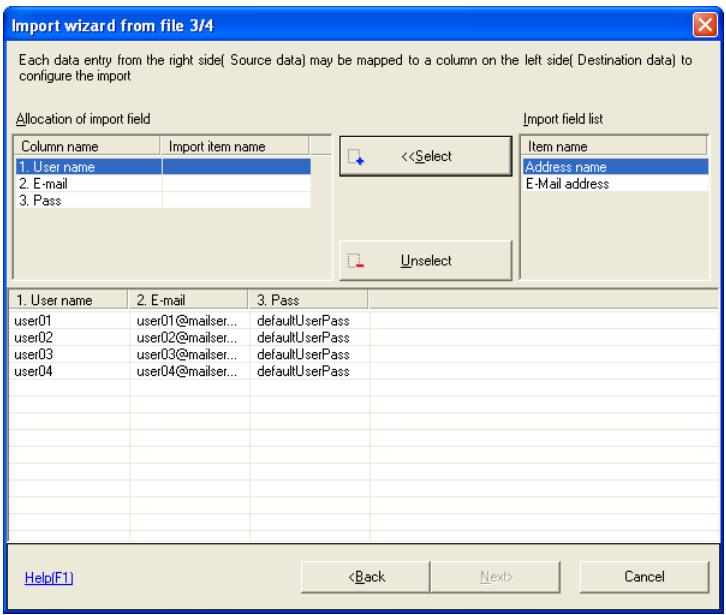Close the Import wizard window
Viewport: 726px width, 615px height.
[705, 25]
